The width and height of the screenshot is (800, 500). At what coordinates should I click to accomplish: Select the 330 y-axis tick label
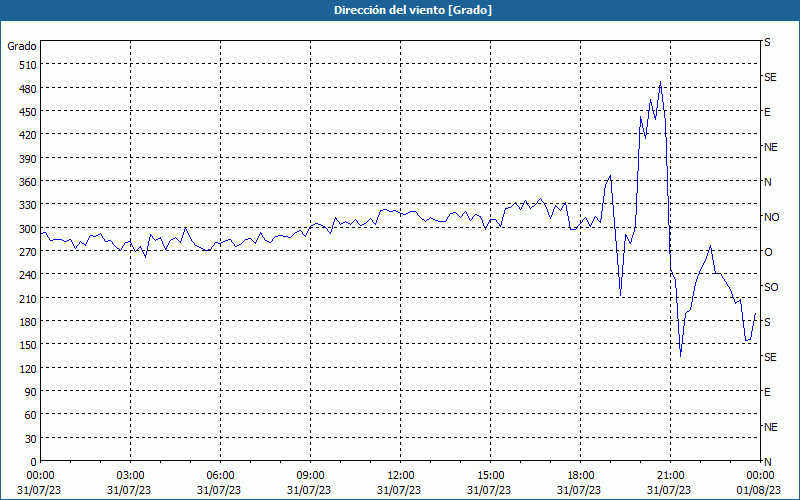pos(29,205)
